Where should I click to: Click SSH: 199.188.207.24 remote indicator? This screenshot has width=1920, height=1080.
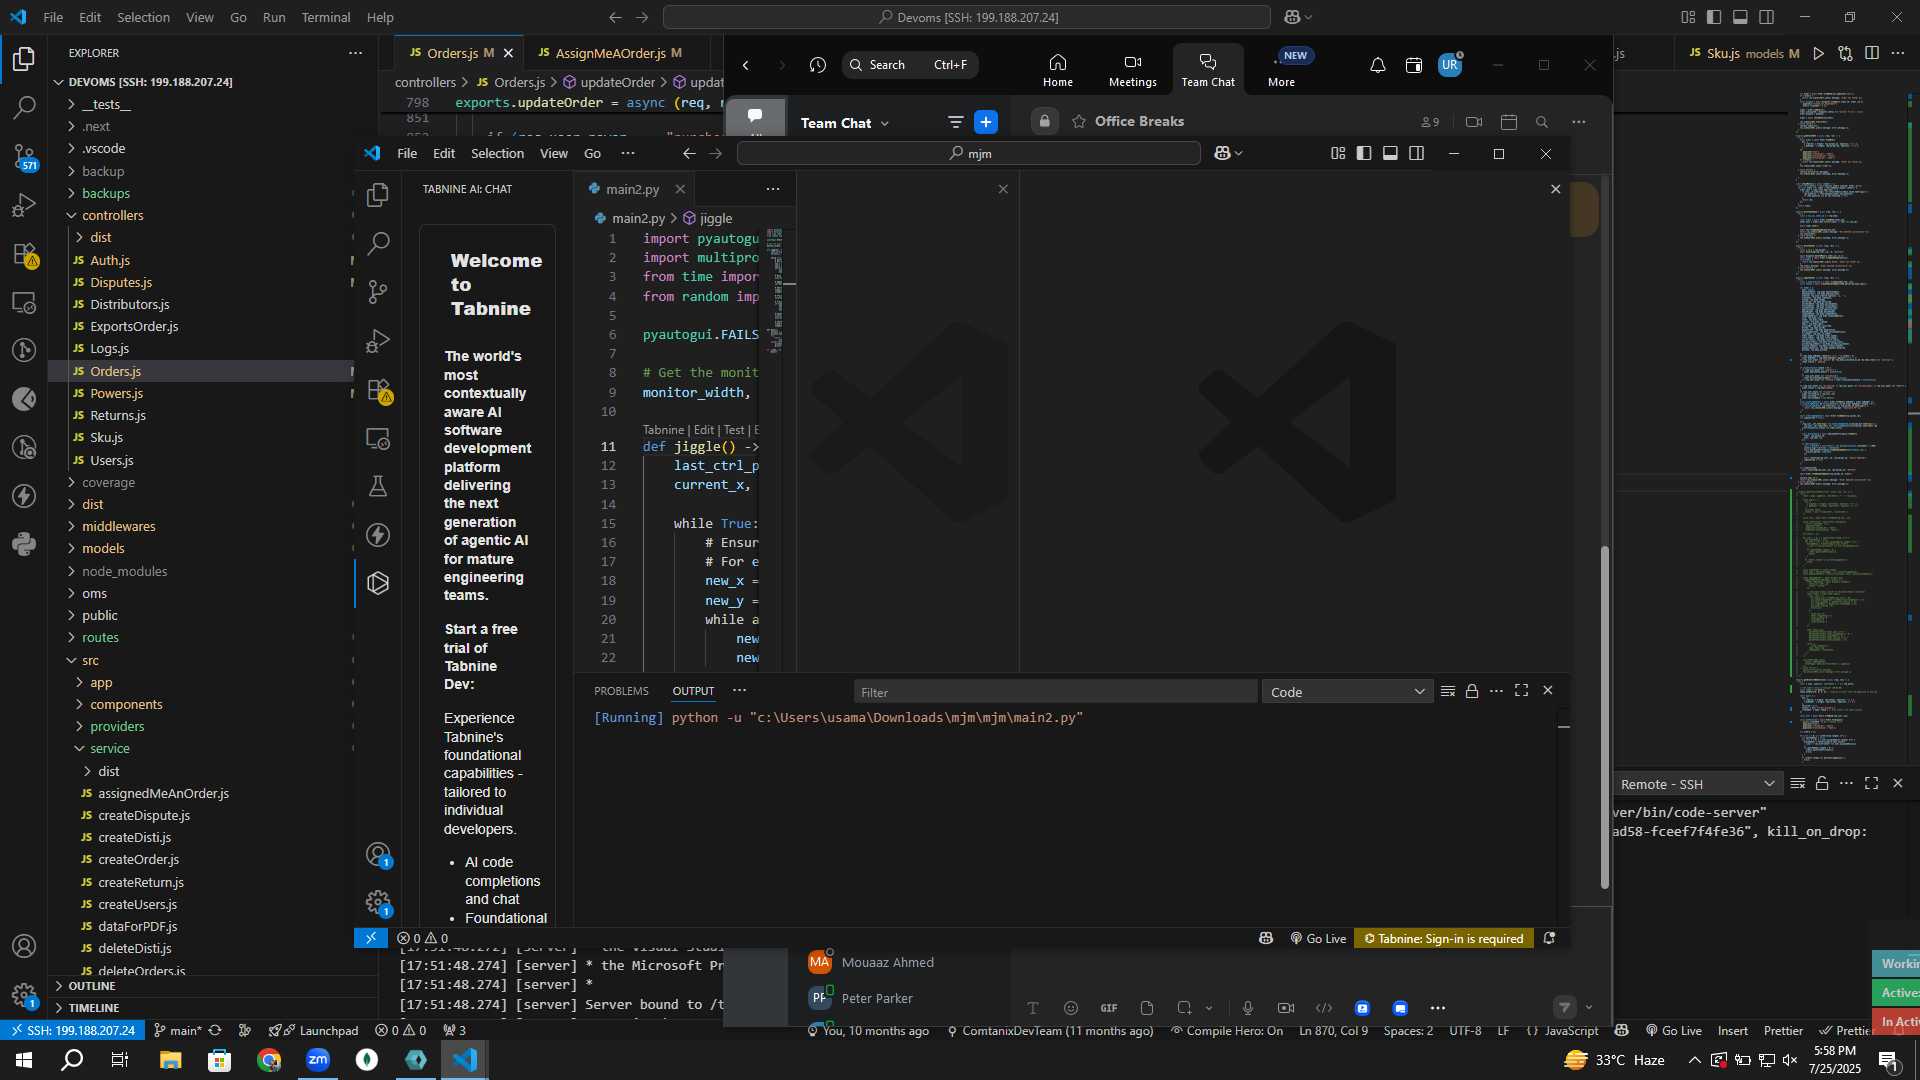pyautogui.click(x=72, y=1031)
